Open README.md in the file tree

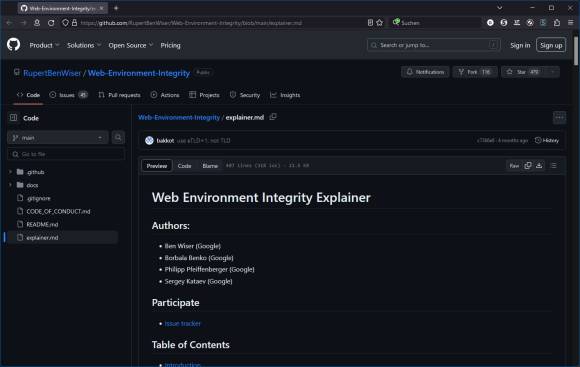[x=42, y=225]
